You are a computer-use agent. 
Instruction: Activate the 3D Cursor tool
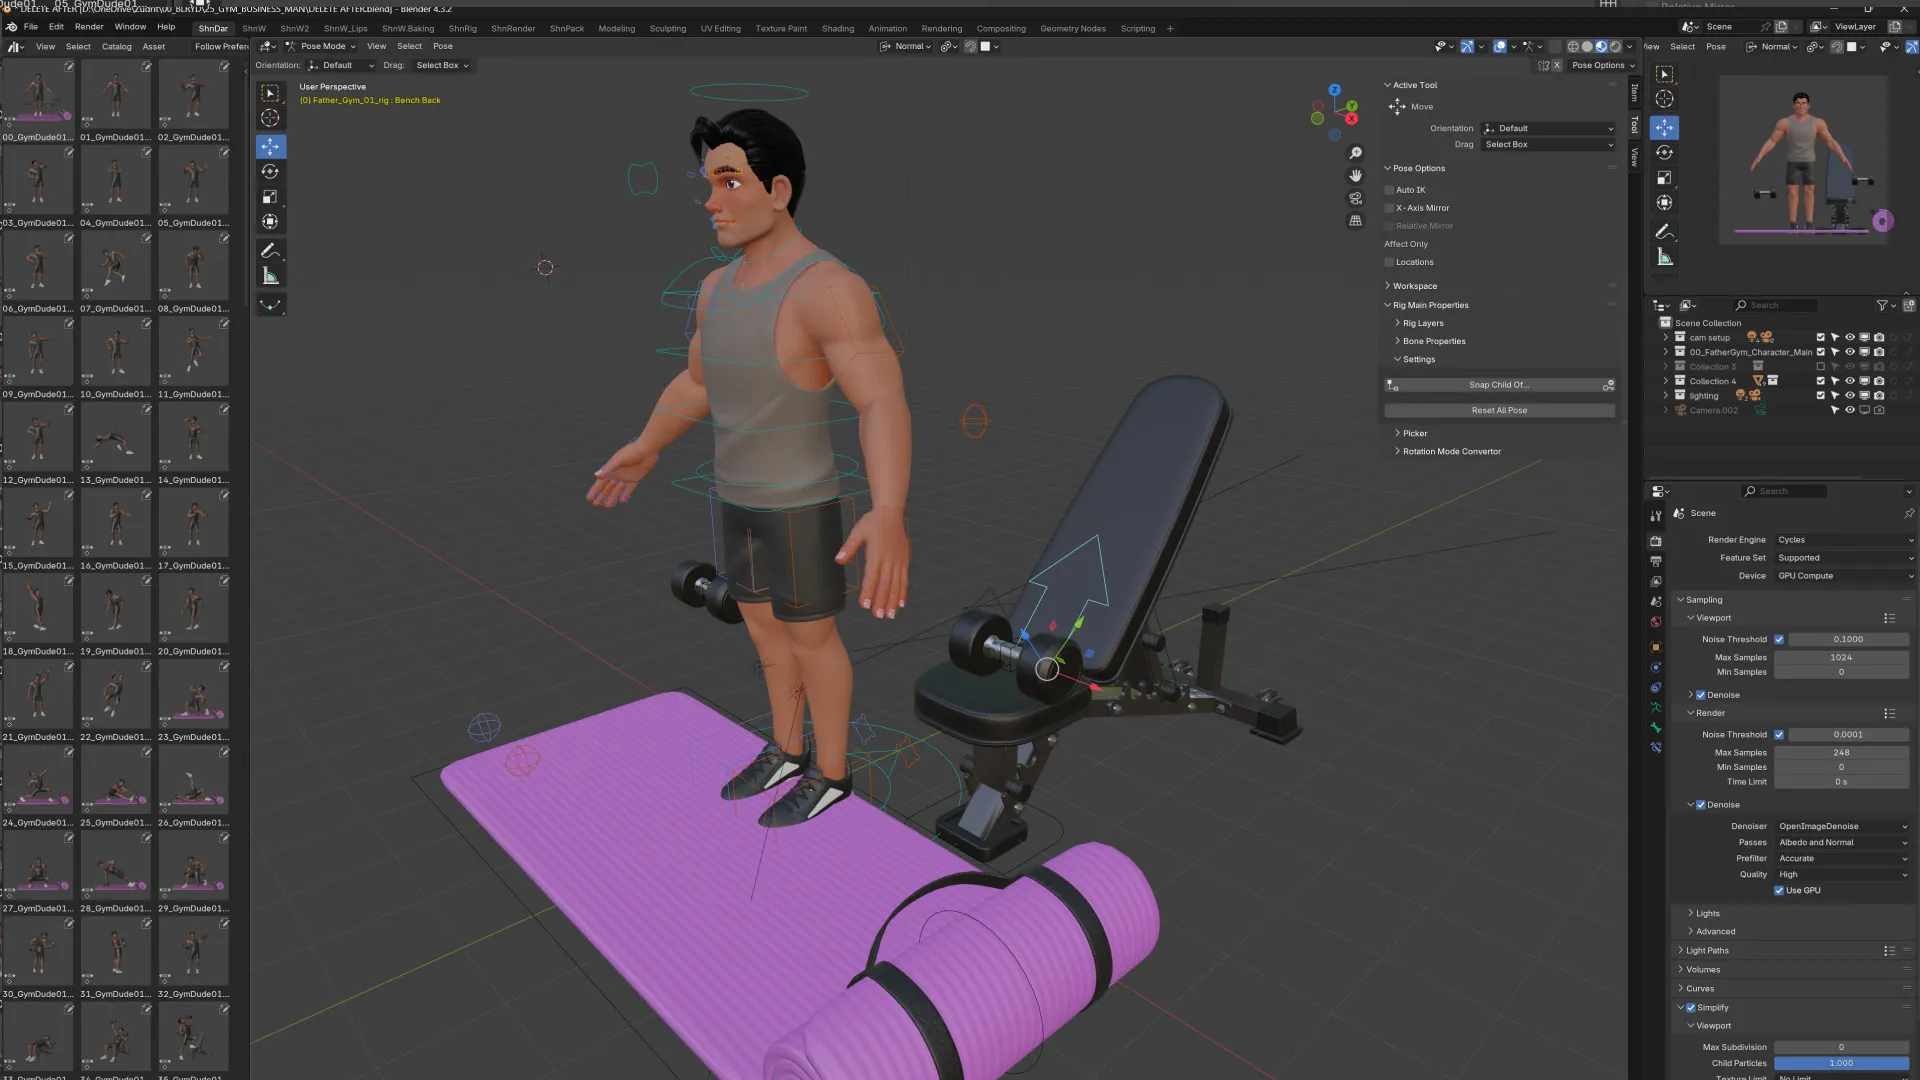(x=270, y=117)
